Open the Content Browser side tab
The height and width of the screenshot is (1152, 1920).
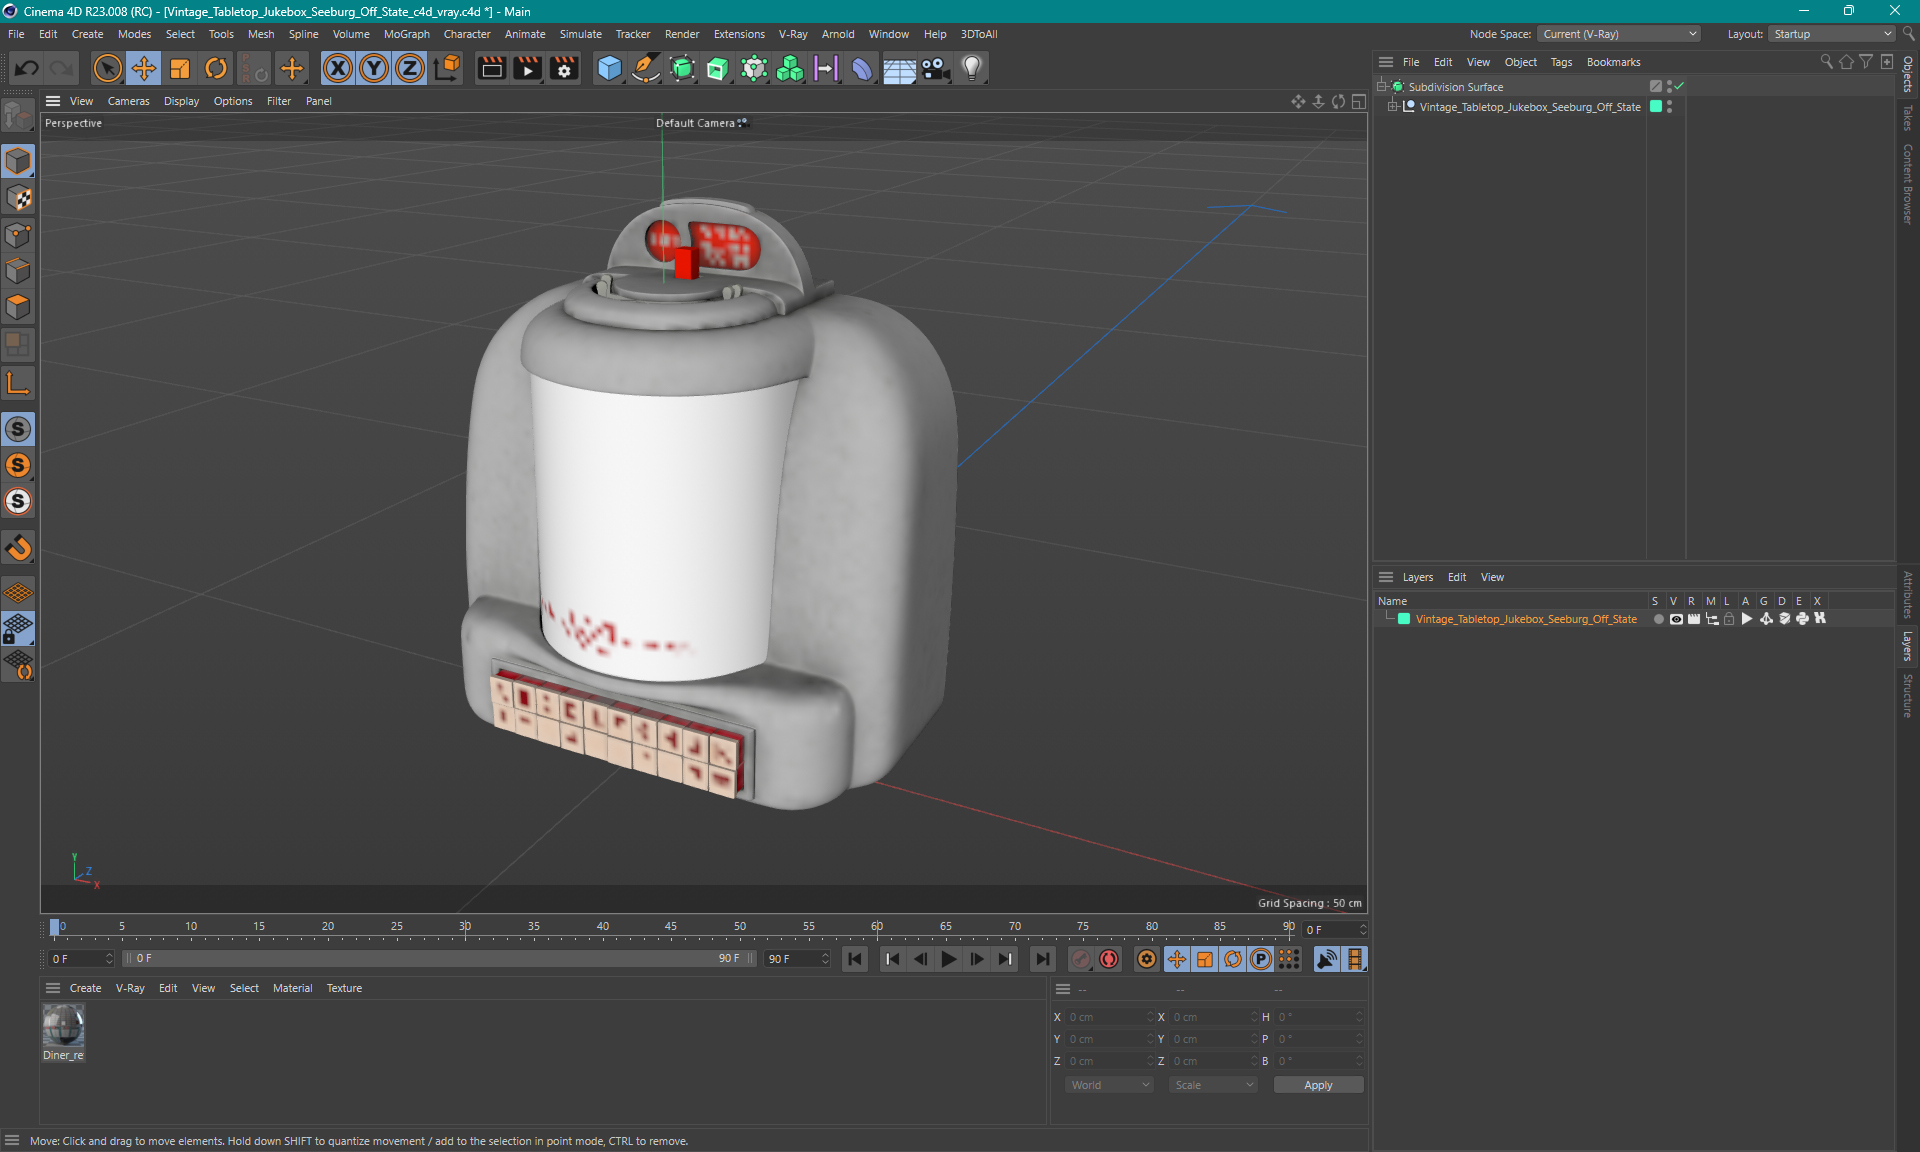click(1908, 183)
